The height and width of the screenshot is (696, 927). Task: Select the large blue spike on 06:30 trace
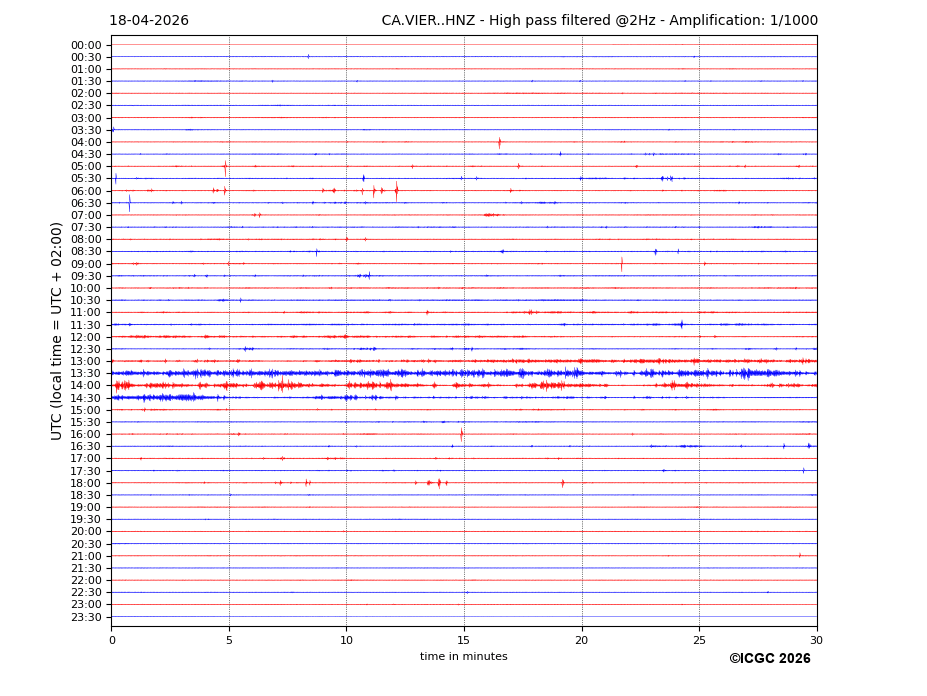click(129, 203)
